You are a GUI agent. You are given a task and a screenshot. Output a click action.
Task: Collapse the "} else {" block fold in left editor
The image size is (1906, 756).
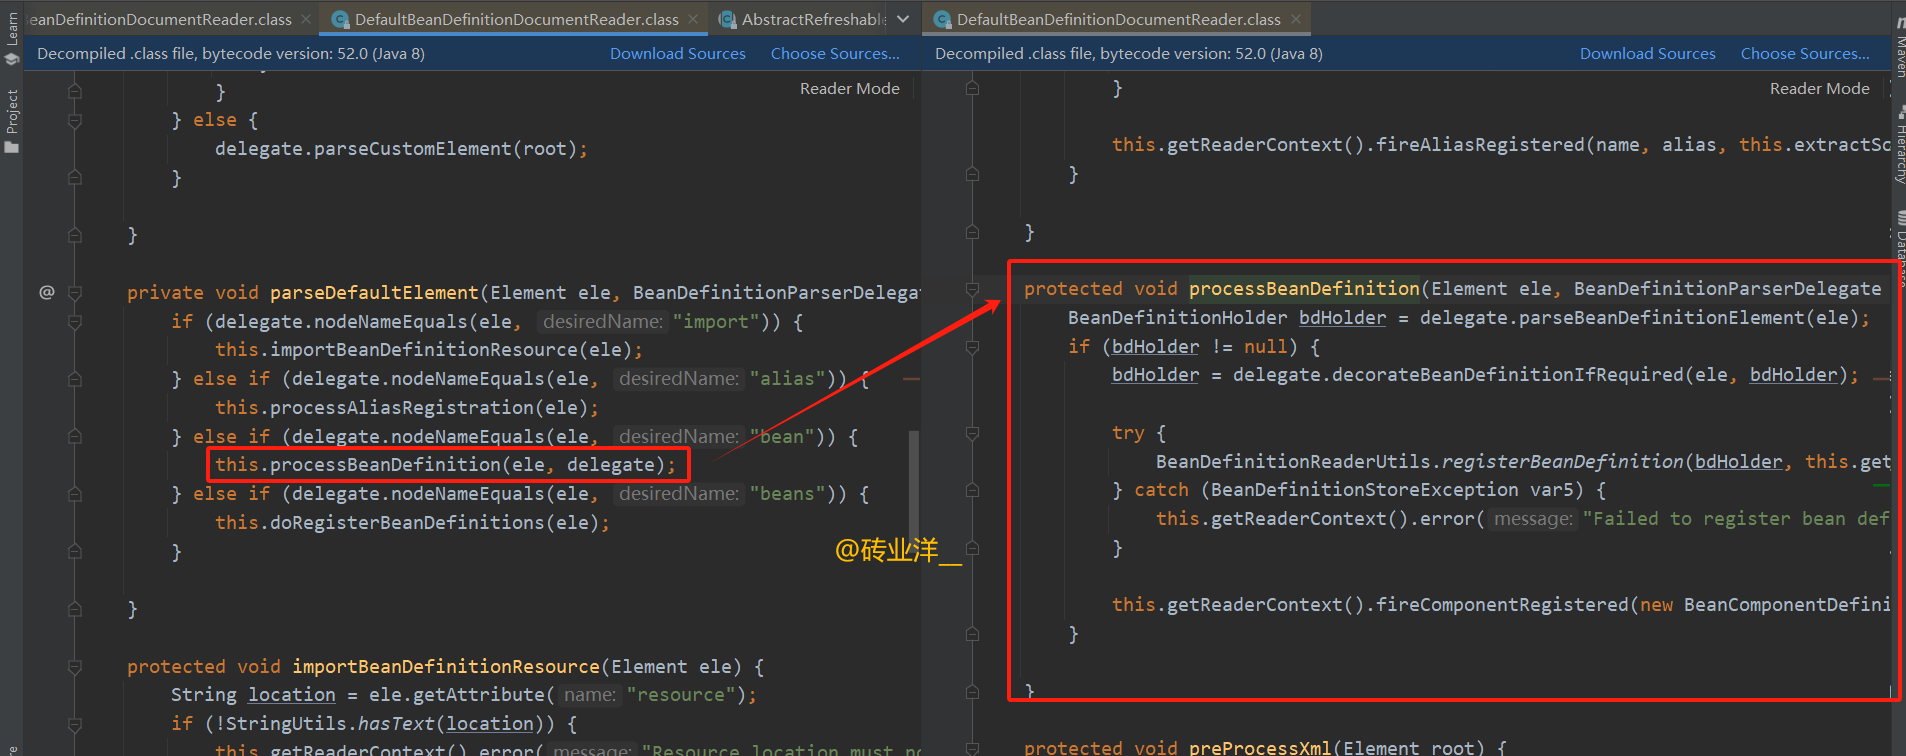coord(75,120)
